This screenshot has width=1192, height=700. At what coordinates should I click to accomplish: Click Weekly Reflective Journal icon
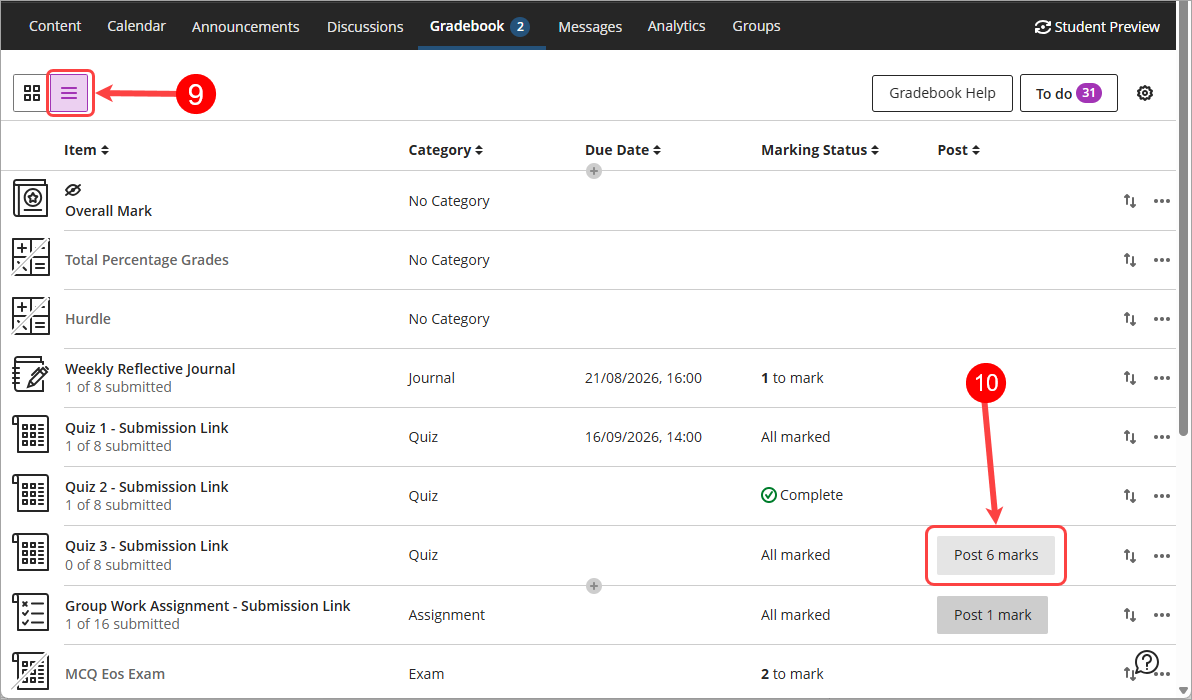(x=30, y=374)
